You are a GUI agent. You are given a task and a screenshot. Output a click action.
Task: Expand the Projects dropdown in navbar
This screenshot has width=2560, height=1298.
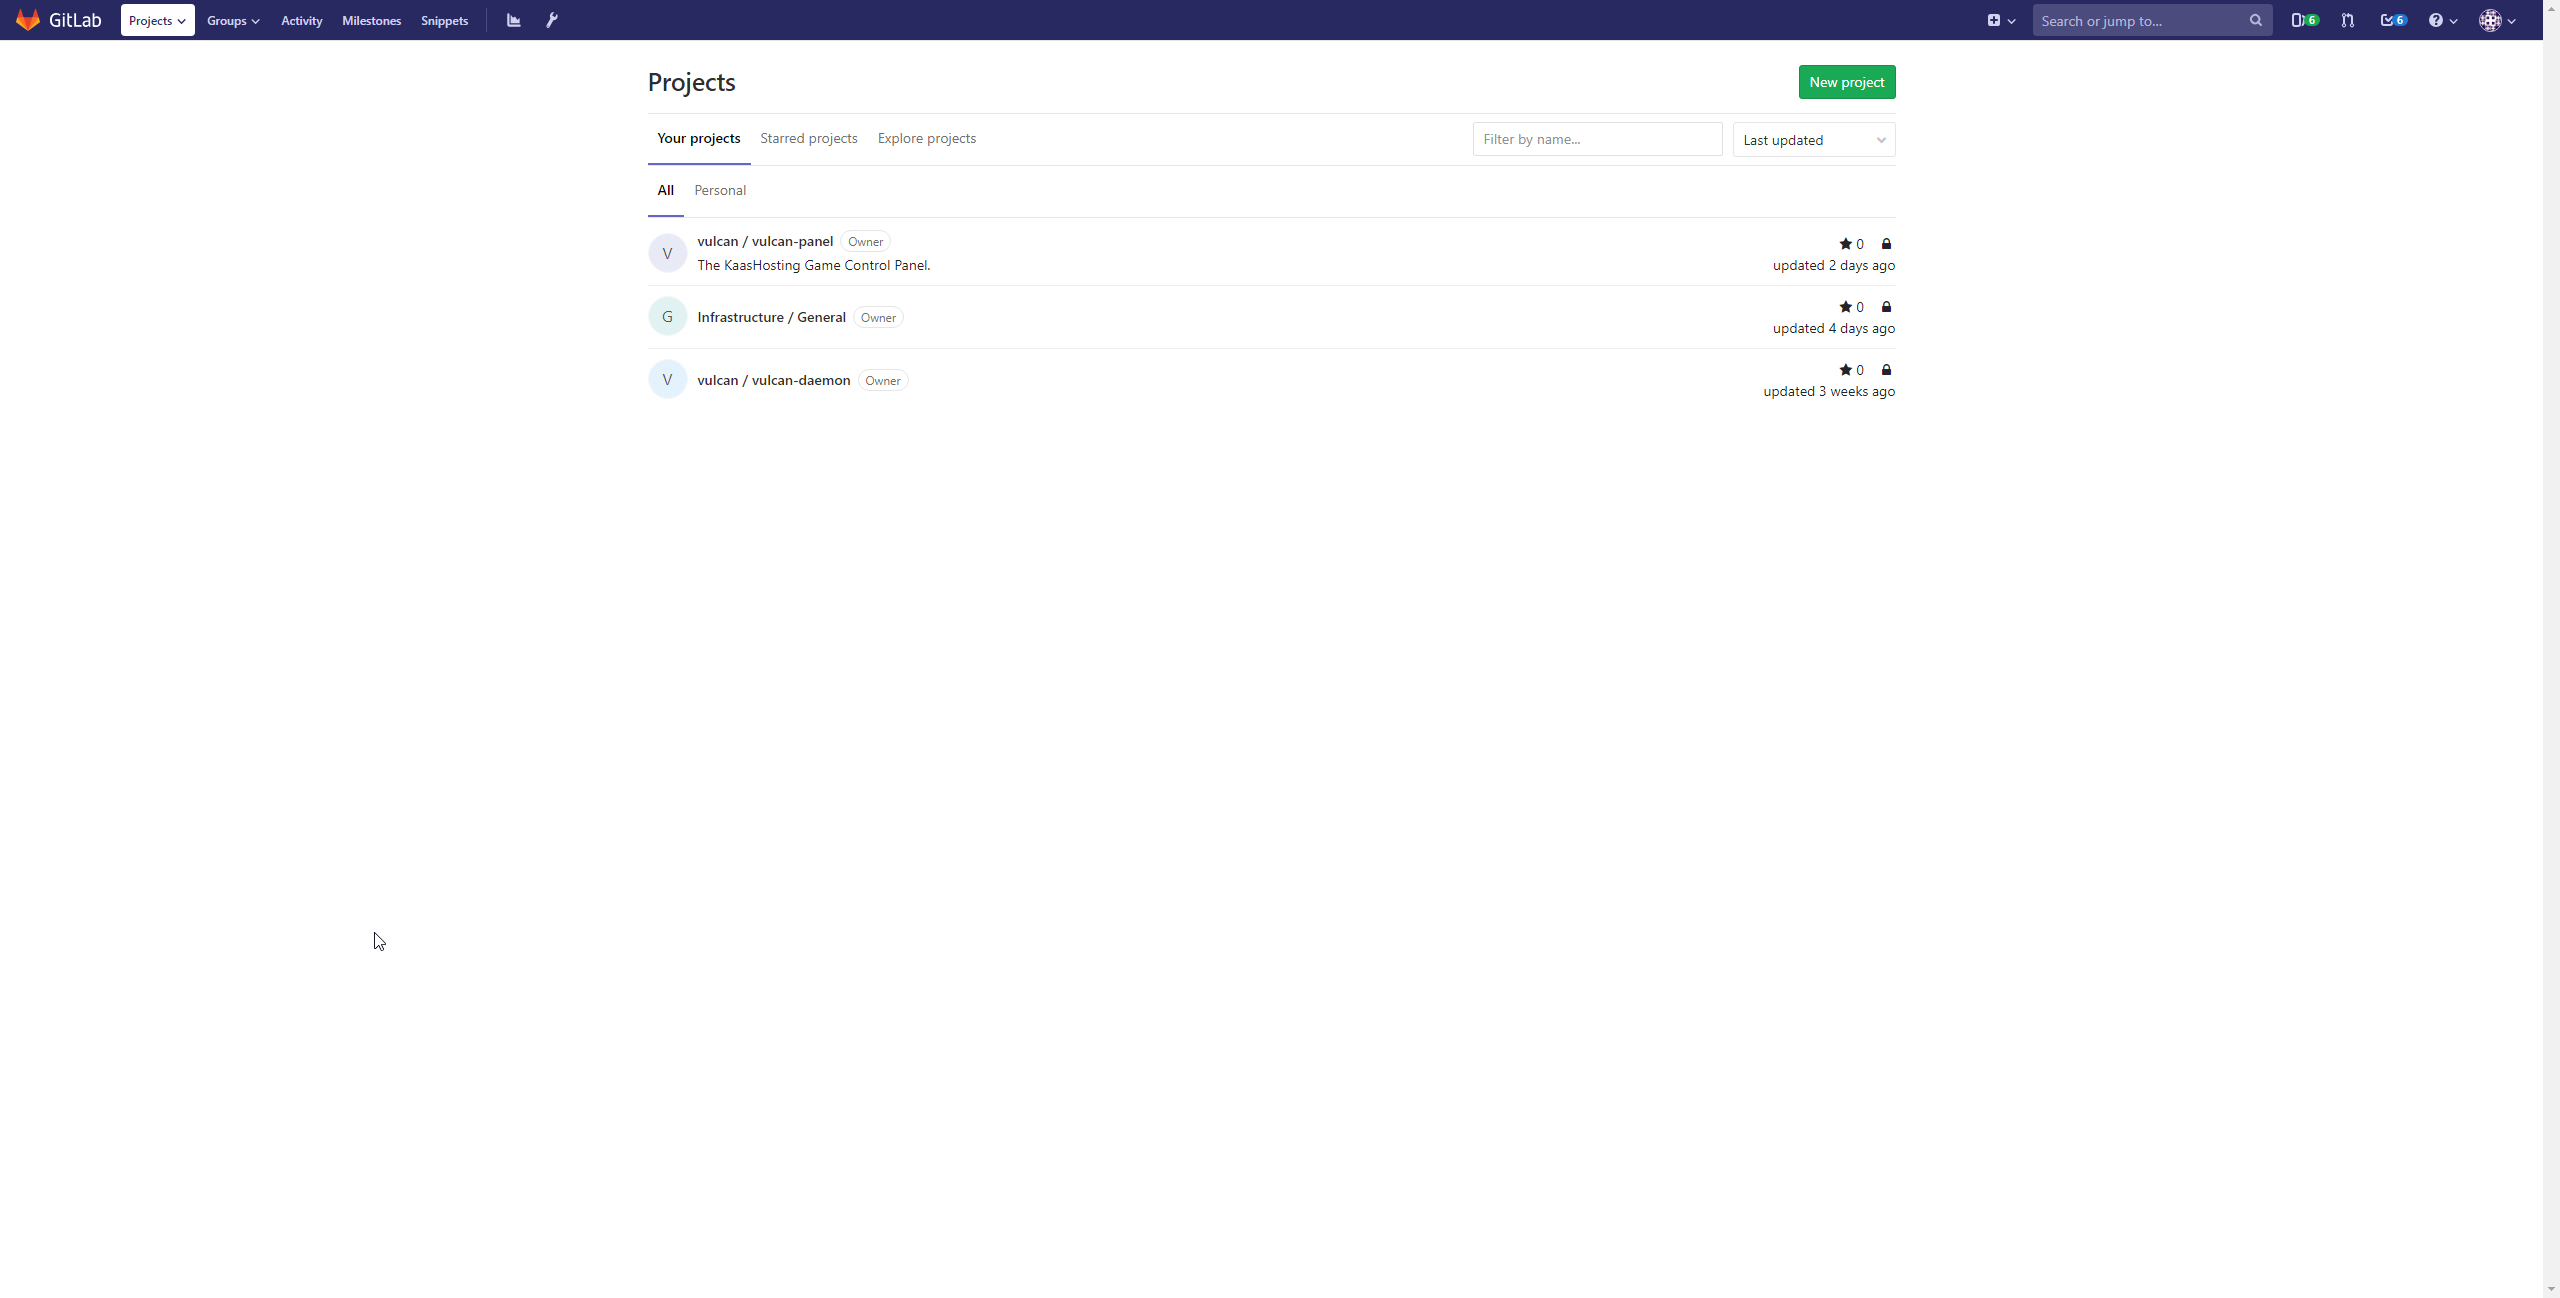point(157,20)
